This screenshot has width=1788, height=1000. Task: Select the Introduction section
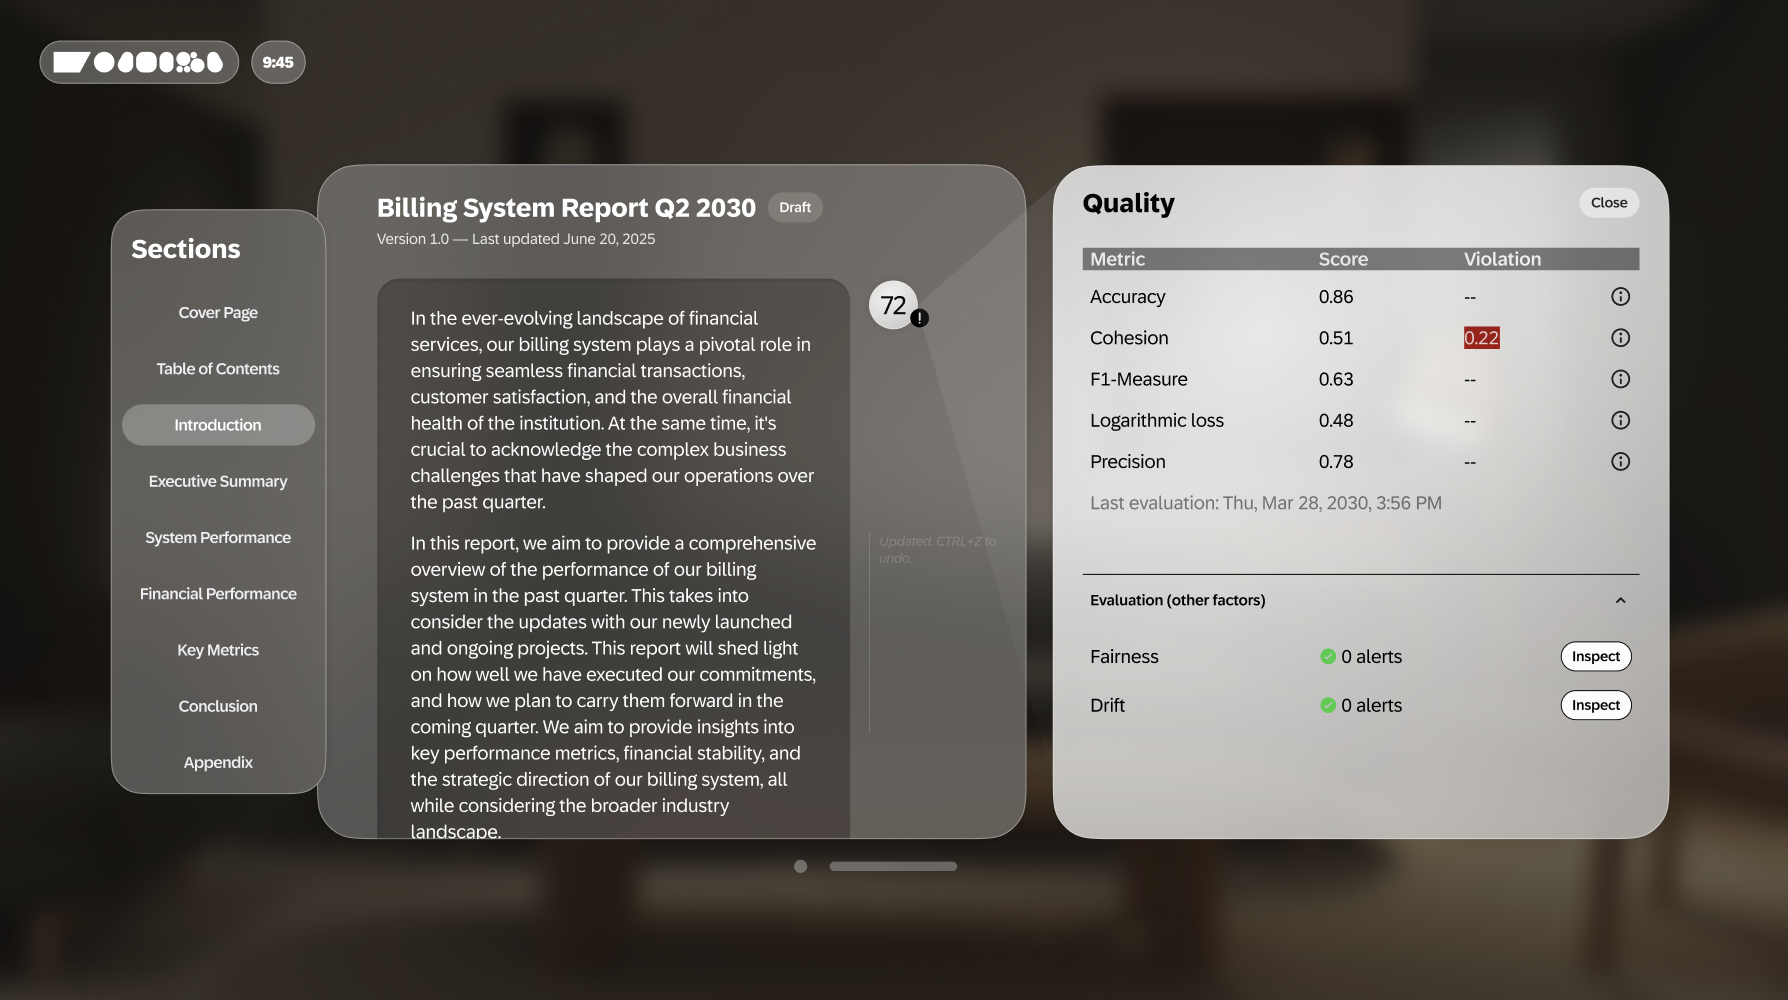point(218,425)
